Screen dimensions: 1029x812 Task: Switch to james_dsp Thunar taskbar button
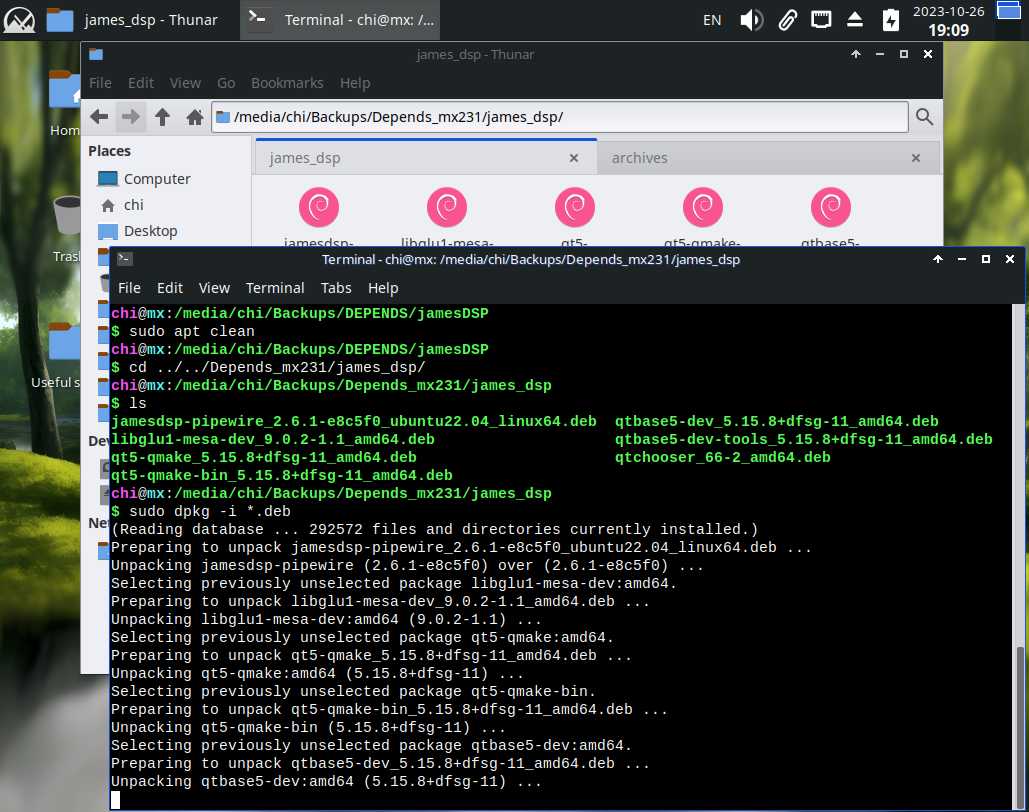[x=135, y=19]
